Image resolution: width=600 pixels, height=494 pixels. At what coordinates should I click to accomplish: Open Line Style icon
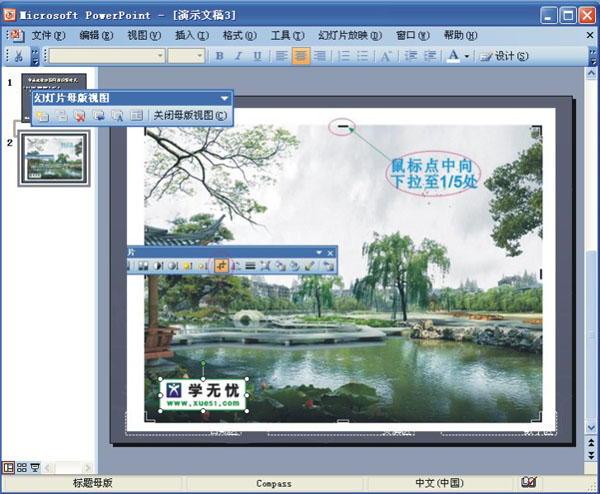tap(250, 266)
